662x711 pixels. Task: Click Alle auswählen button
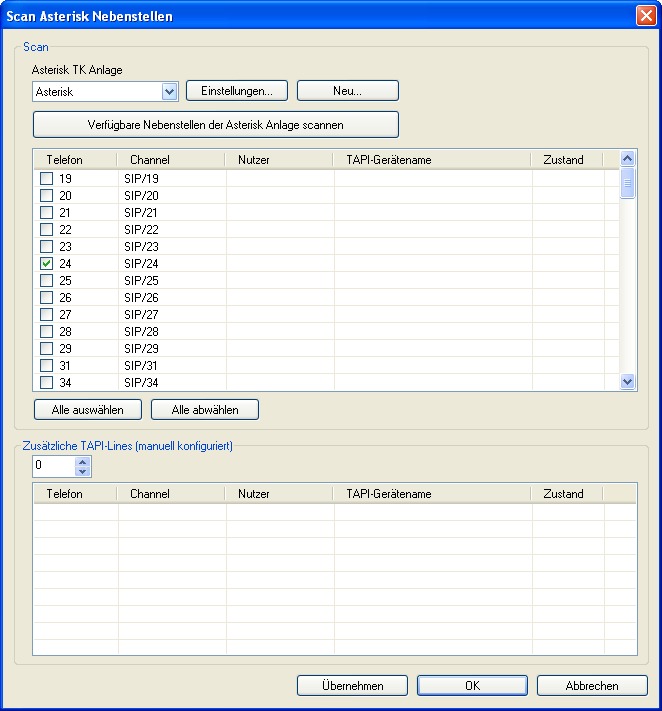pos(87,410)
